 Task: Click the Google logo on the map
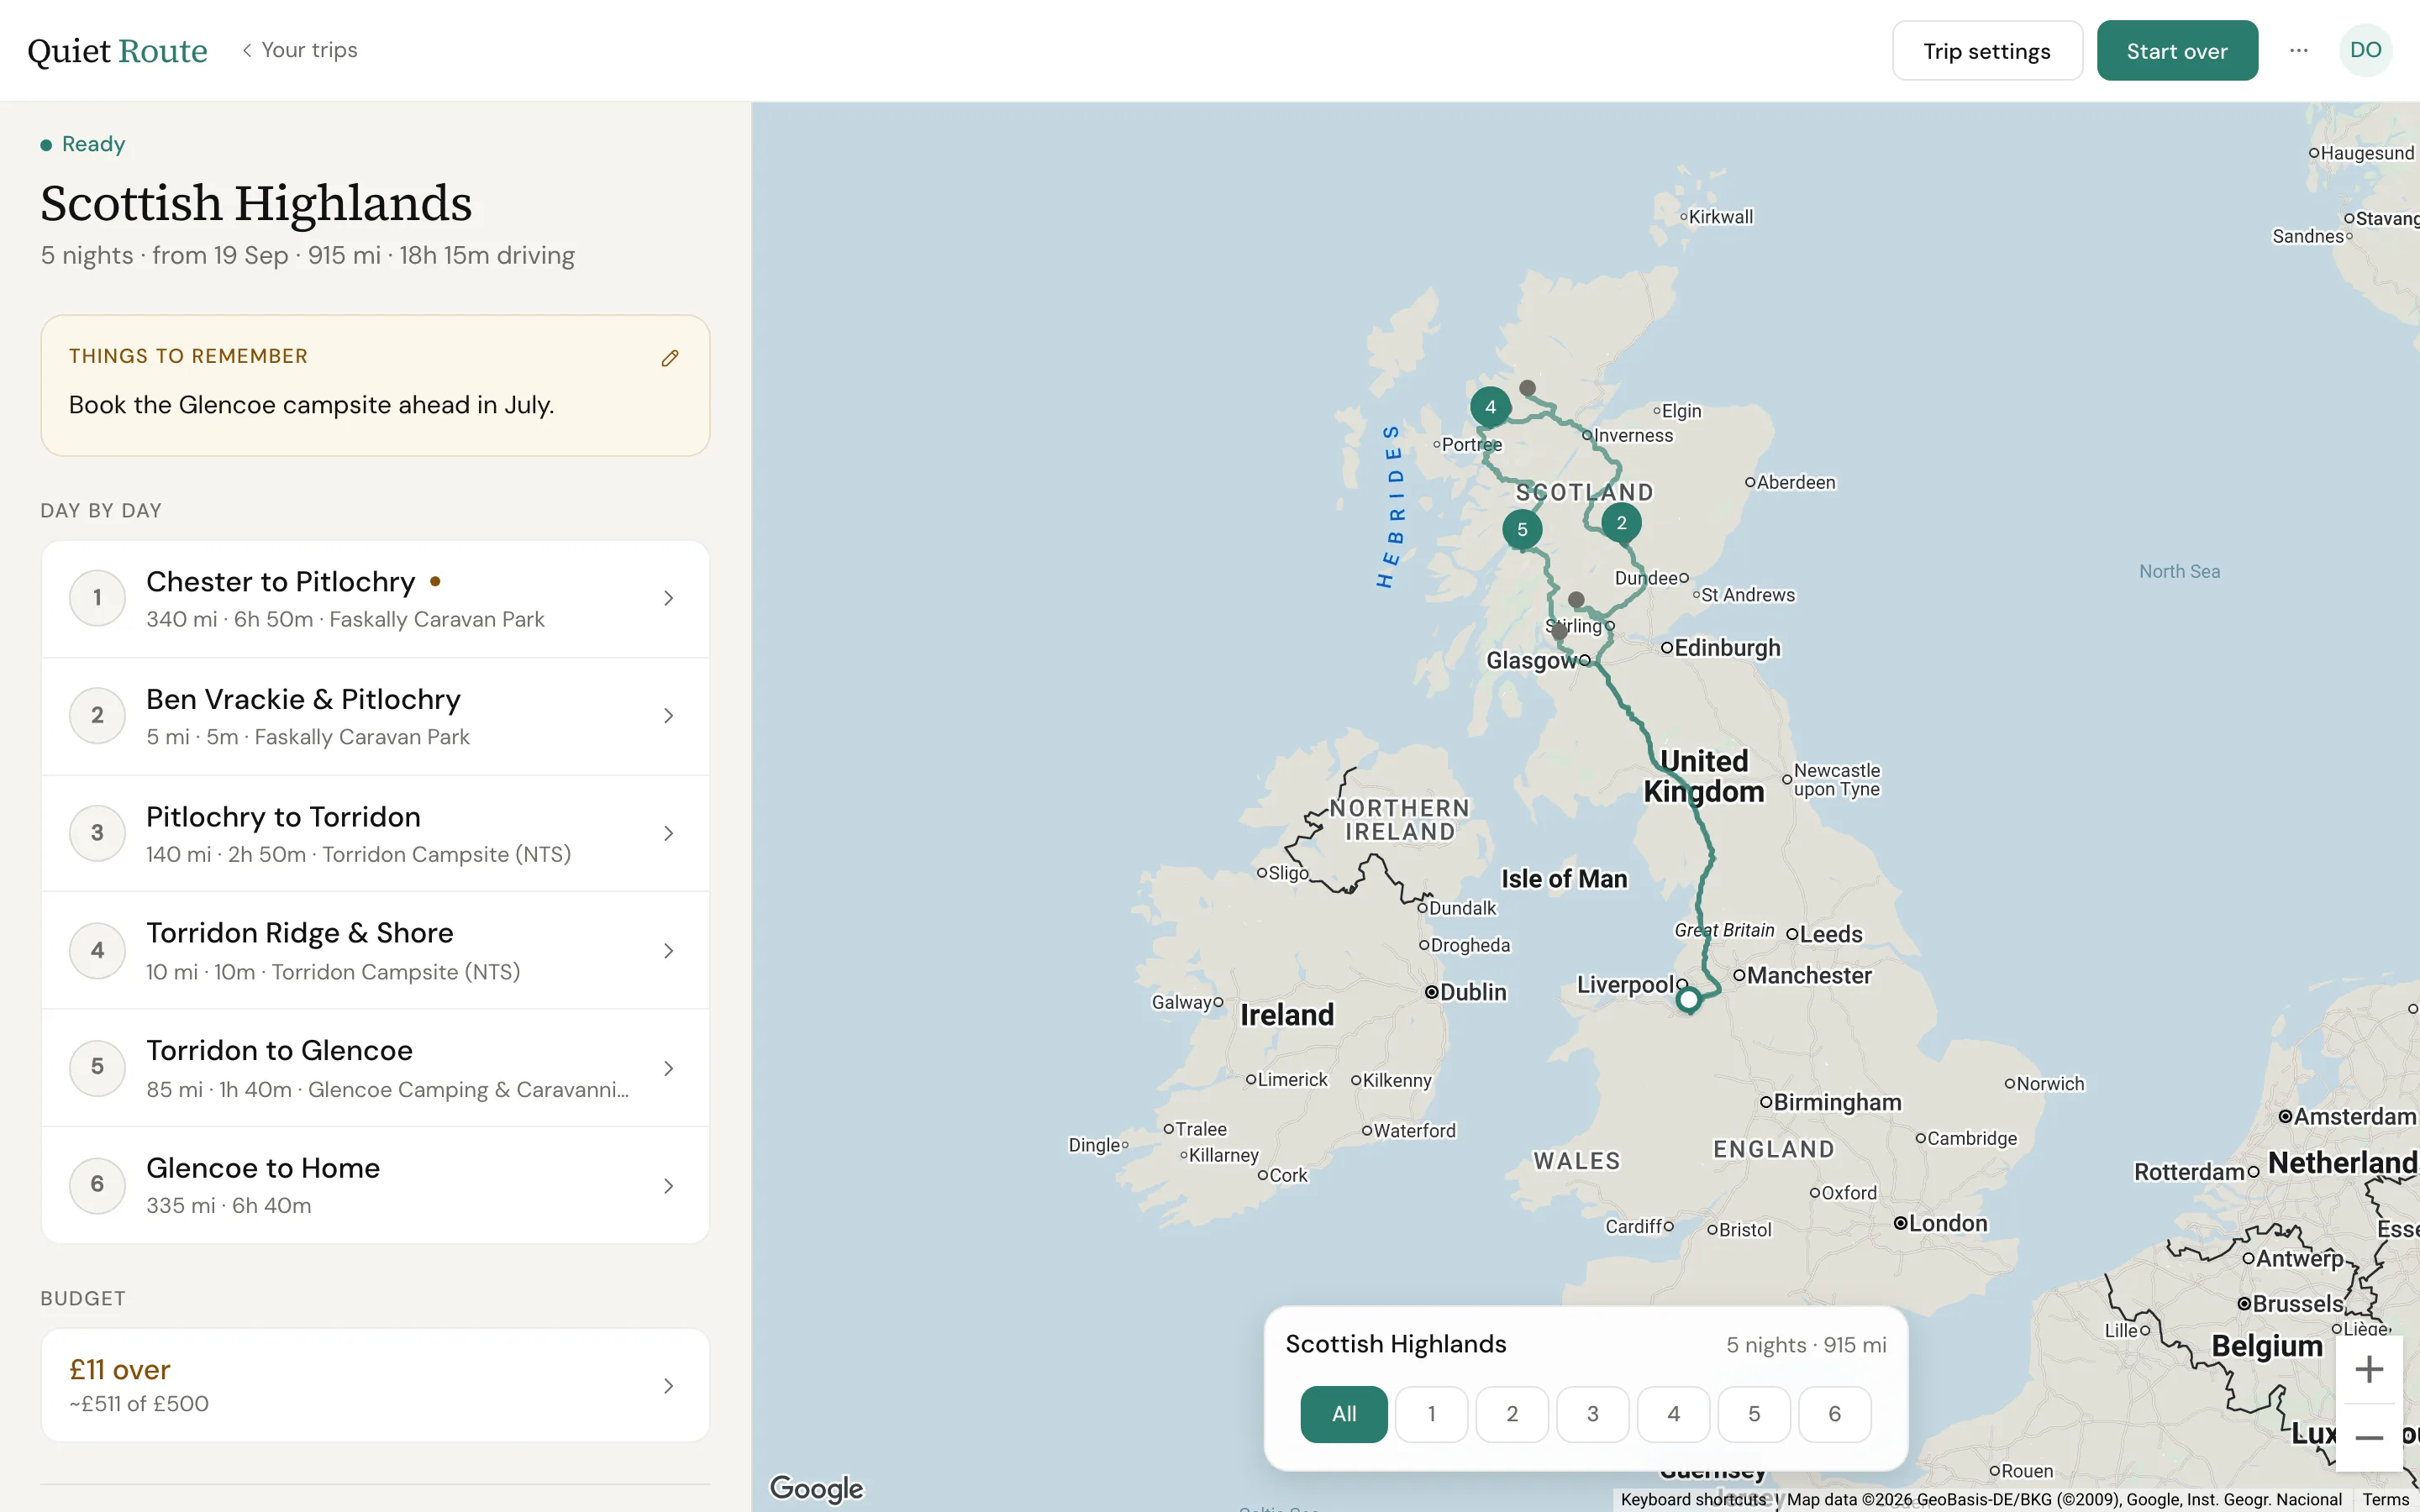click(816, 1488)
